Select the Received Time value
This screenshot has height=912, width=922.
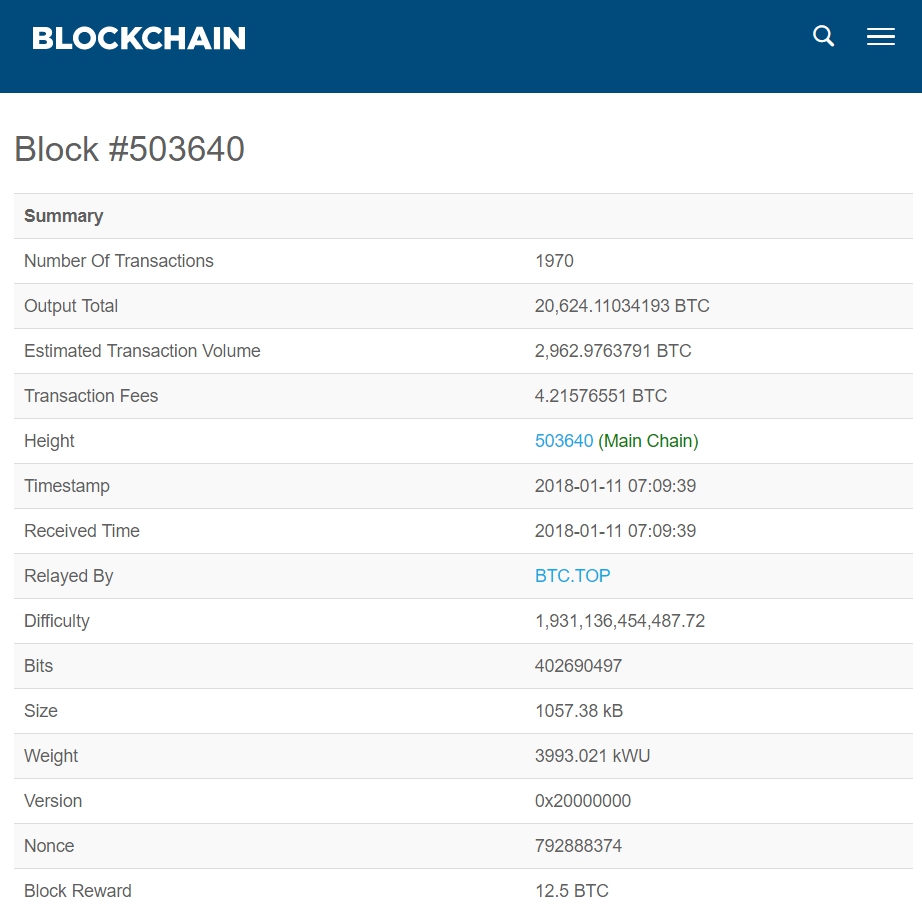point(615,531)
